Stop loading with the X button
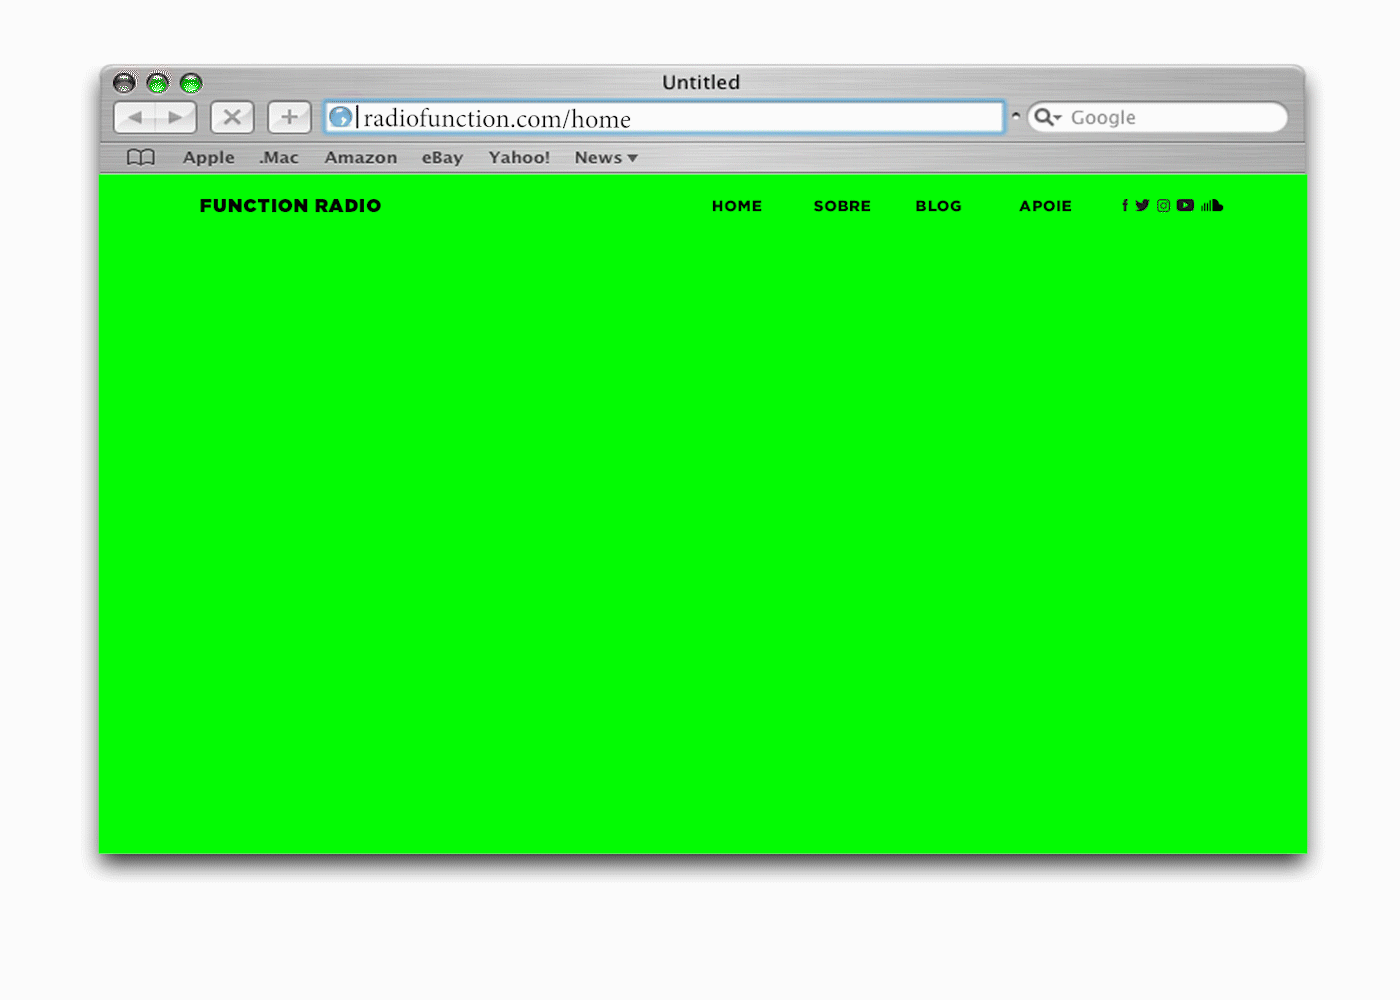 232,117
